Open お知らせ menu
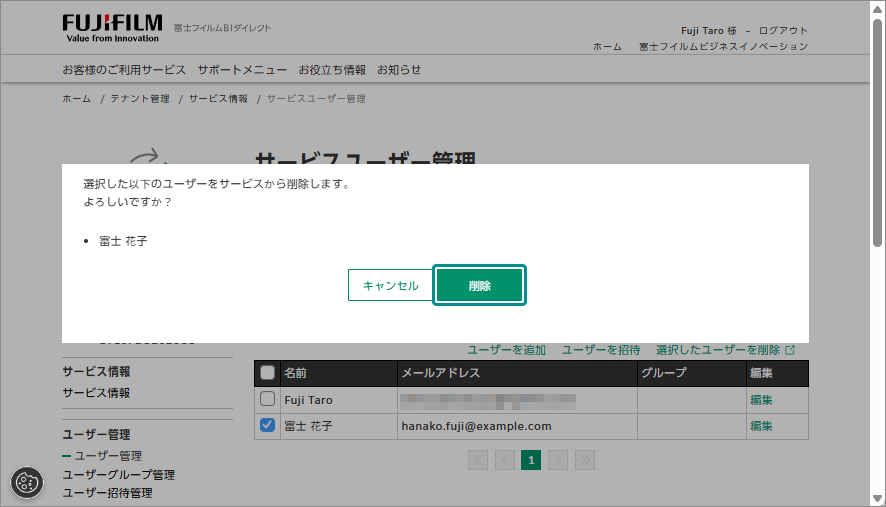 point(399,70)
